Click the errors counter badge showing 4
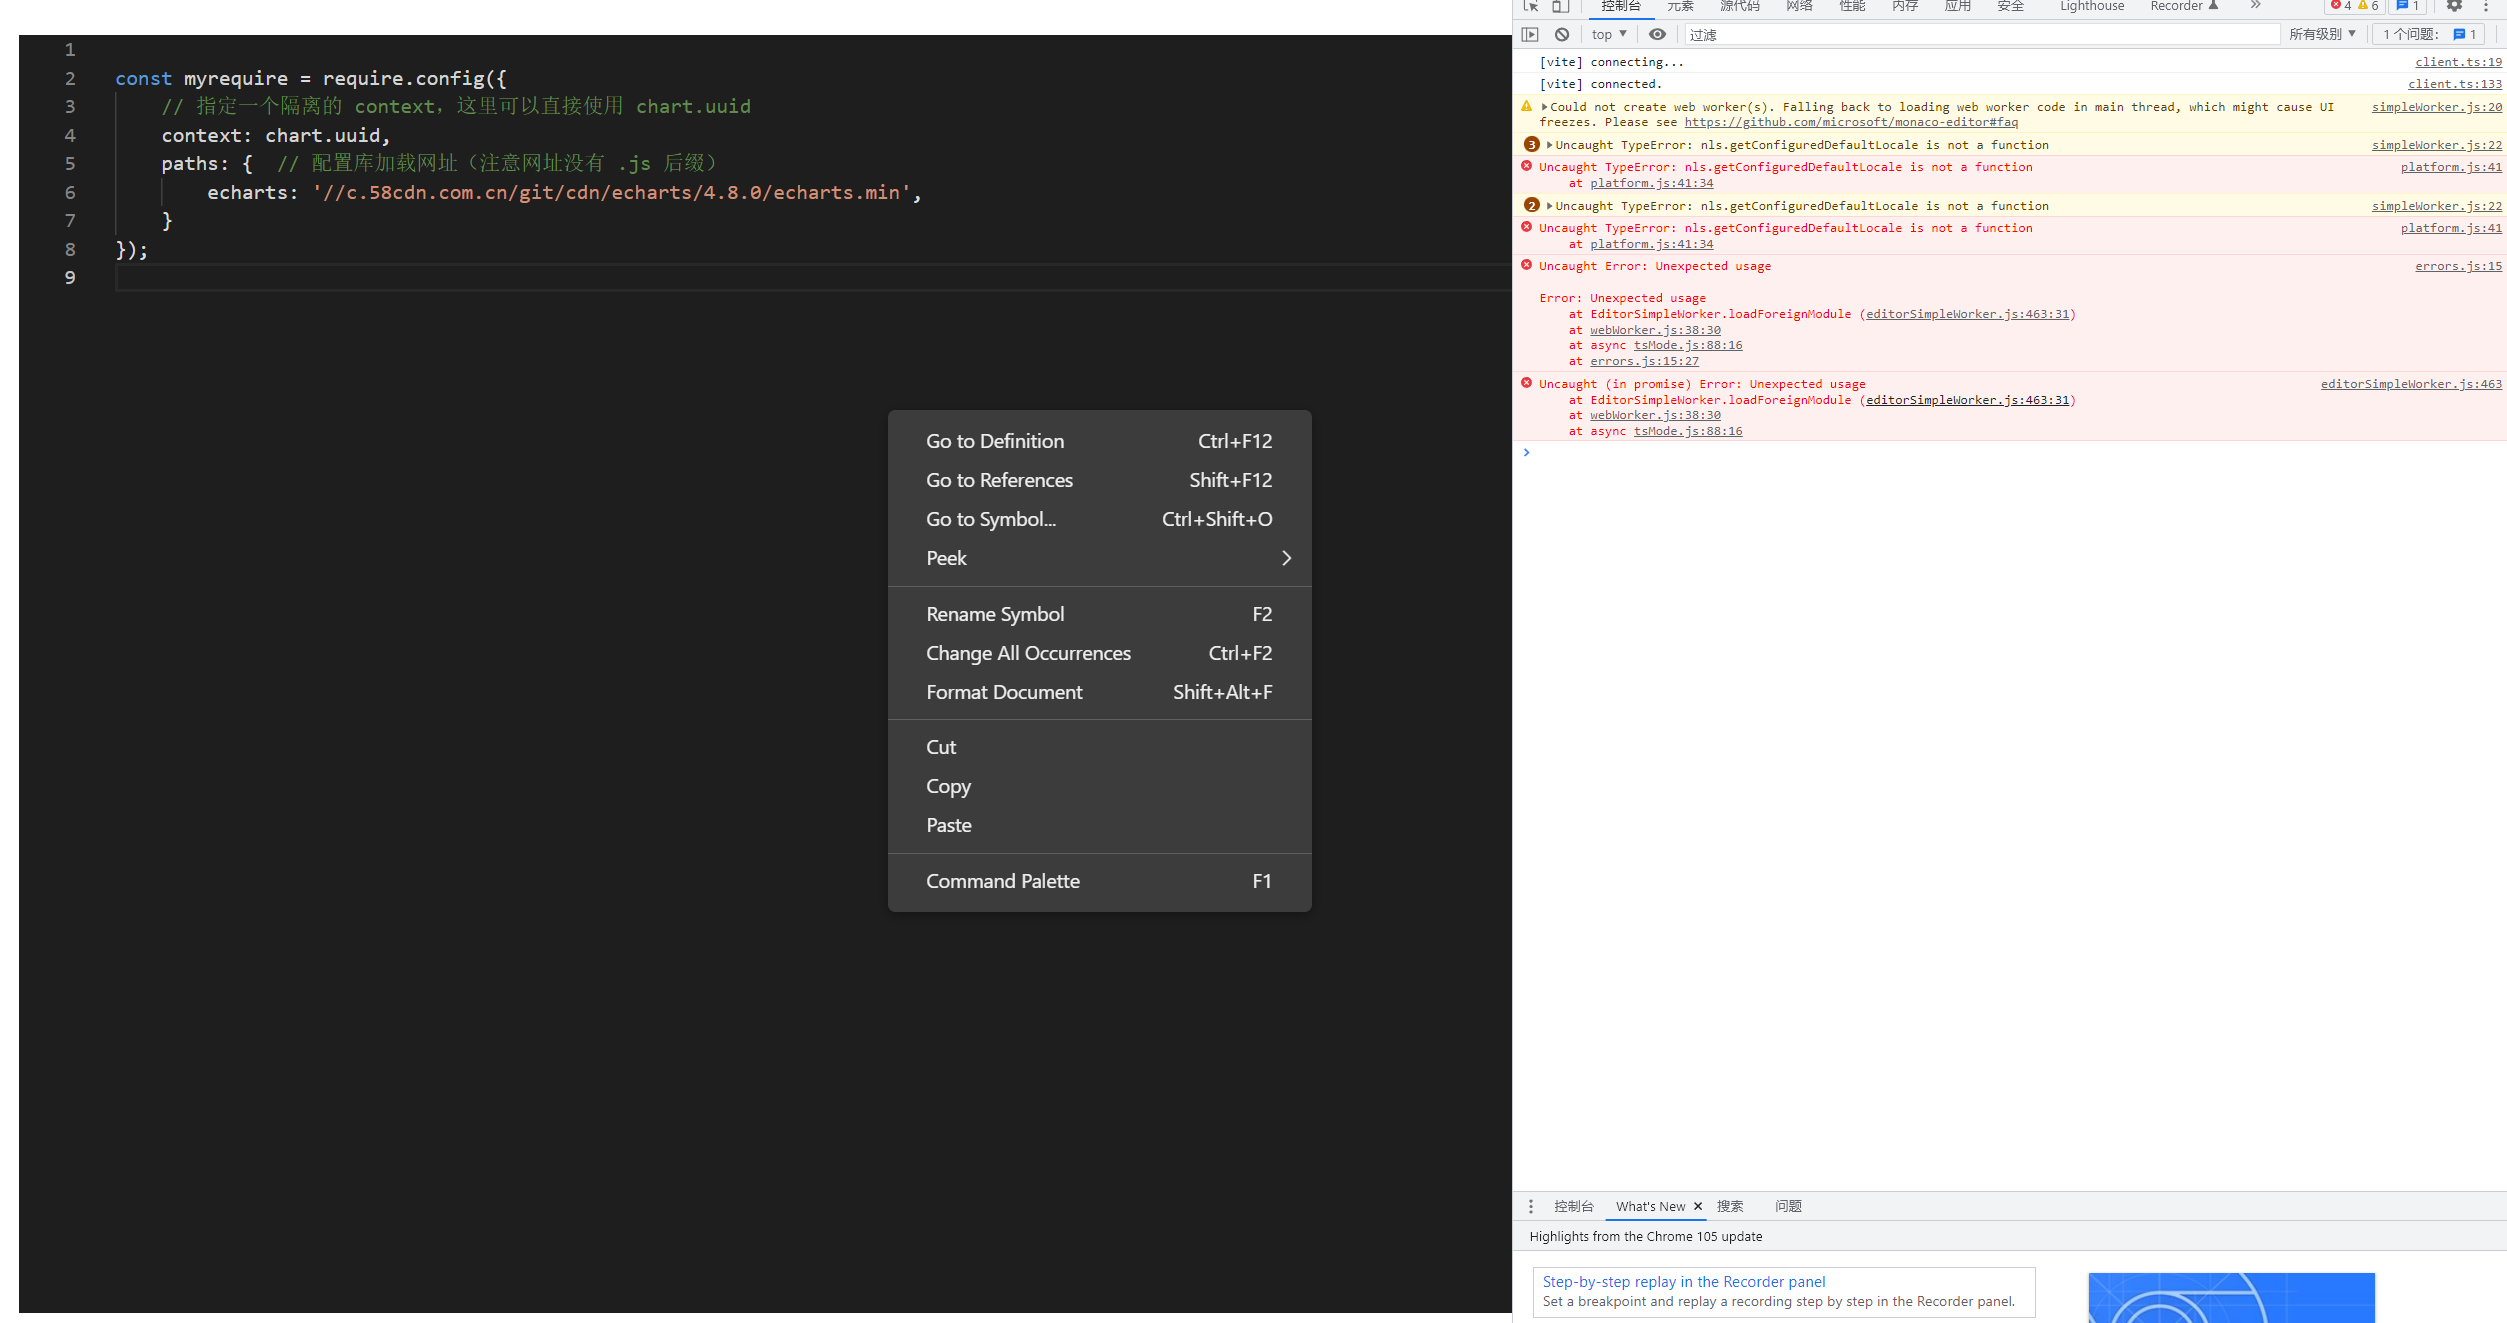Screen dimensions: 2507x1323 pos(2340,6)
